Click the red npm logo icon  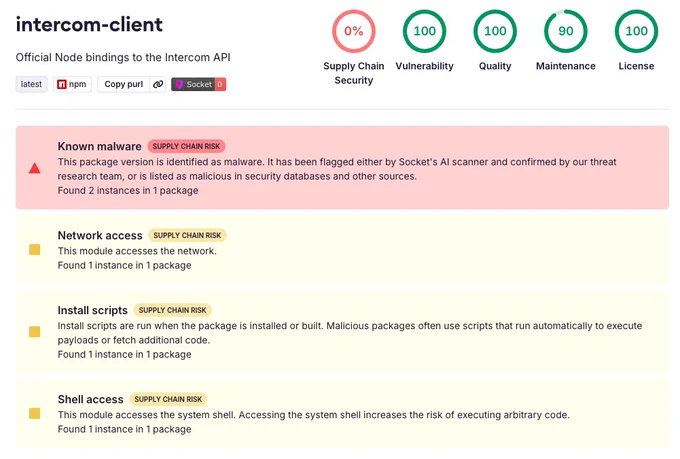coord(62,84)
